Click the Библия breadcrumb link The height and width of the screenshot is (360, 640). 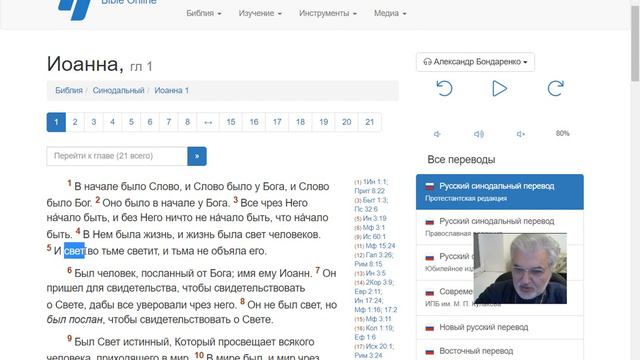[x=69, y=90]
